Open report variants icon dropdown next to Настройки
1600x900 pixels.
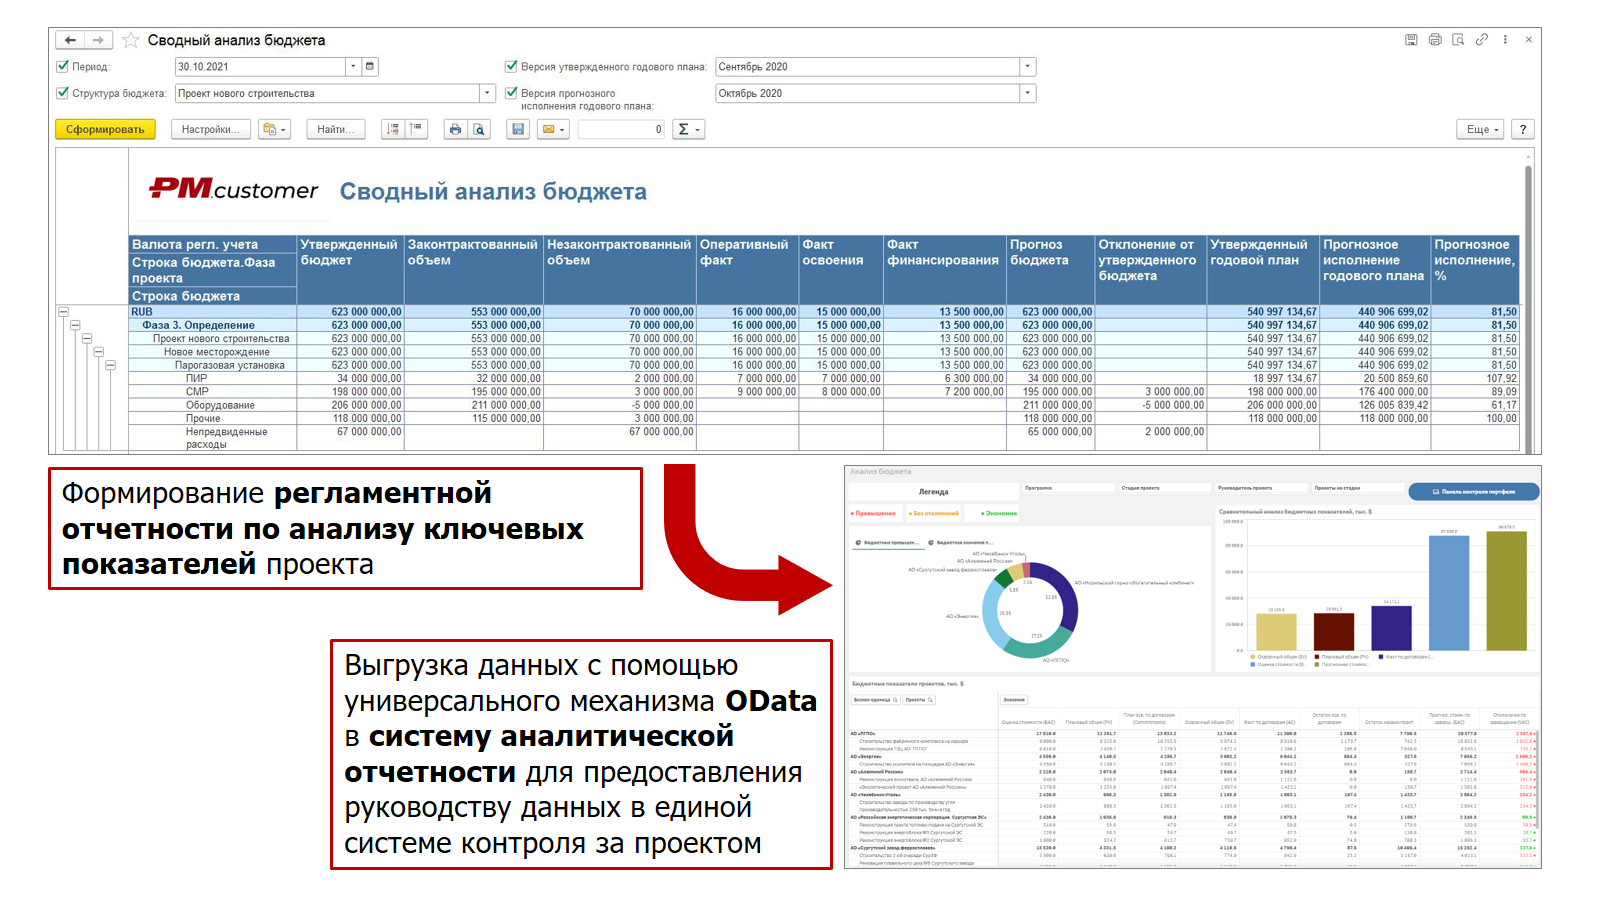pos(273,129)
